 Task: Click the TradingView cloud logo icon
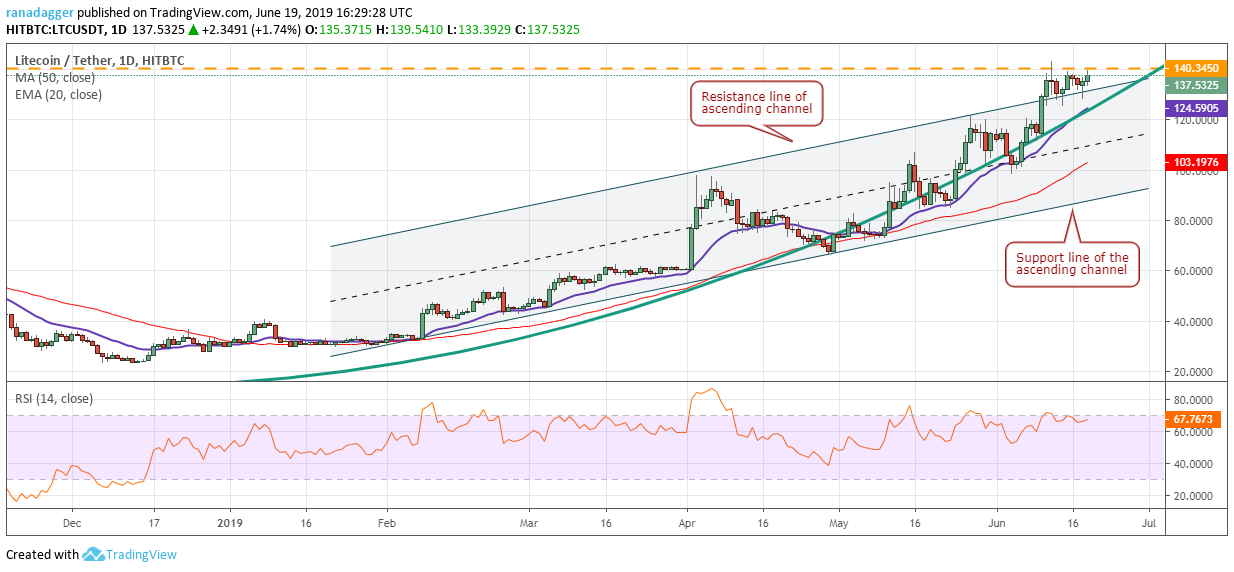[95, 554]
